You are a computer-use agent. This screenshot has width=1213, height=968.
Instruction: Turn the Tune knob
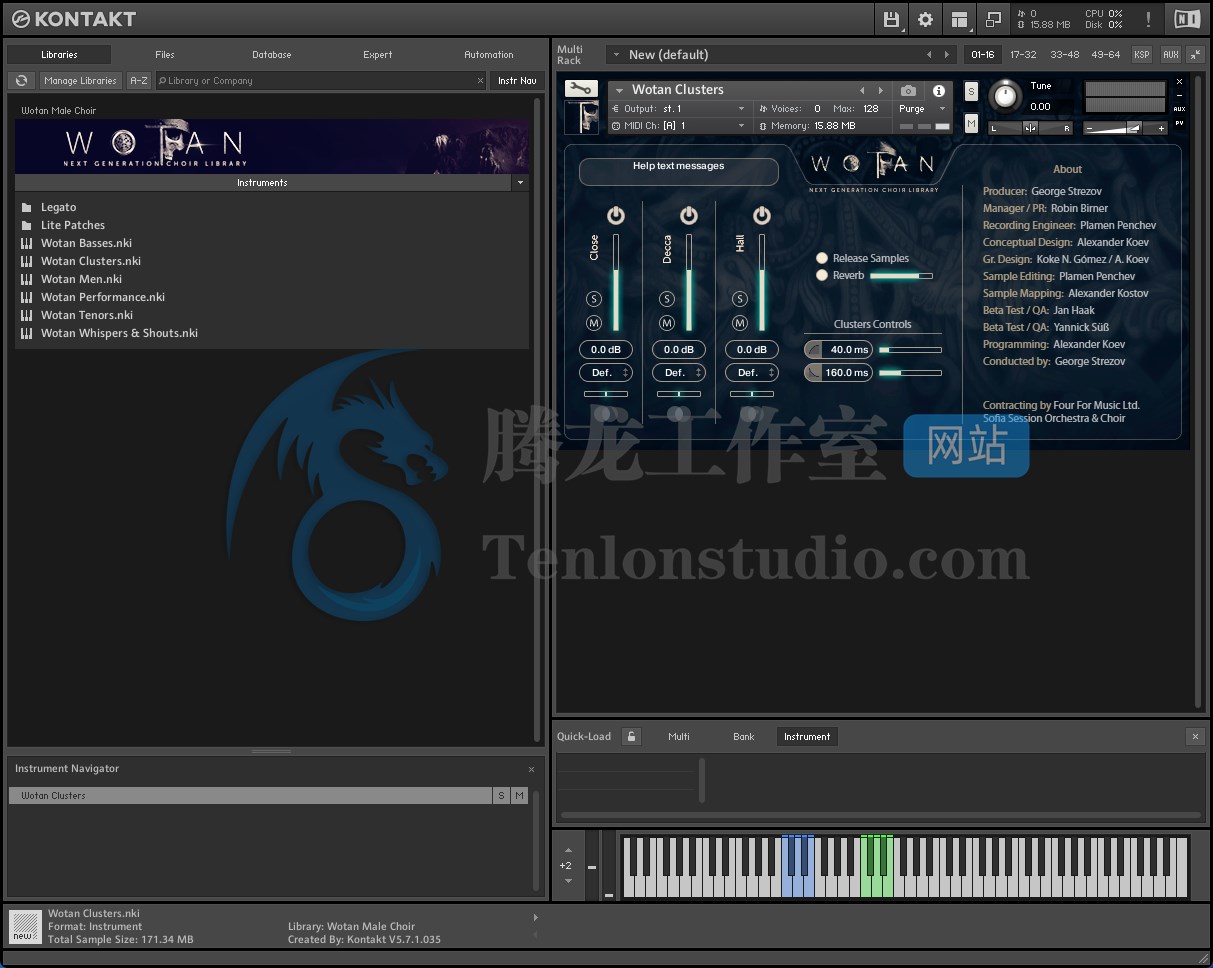click(1006, 96)
